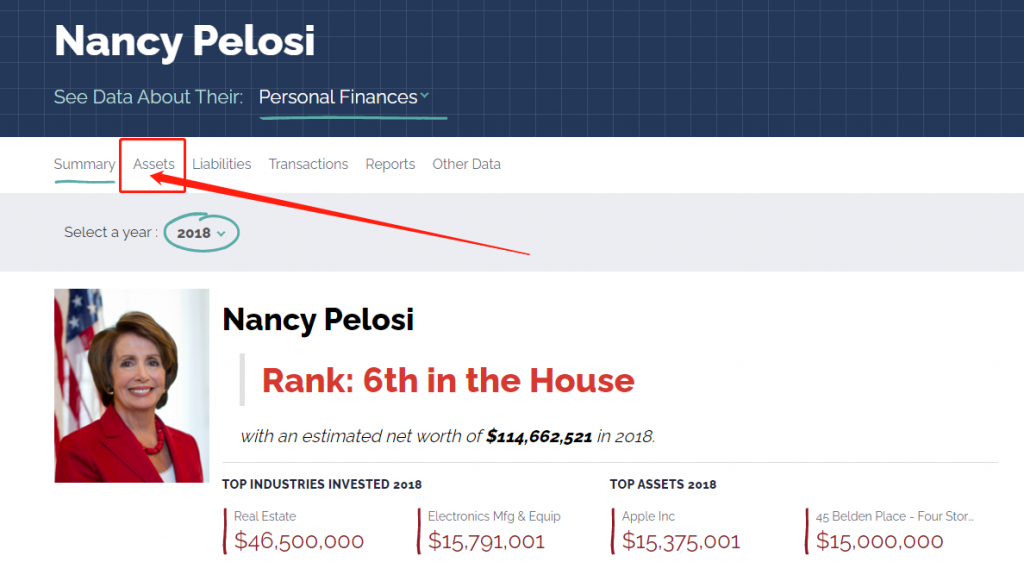Viewport: 1024px width, 587px height.
Task: Switch to the Summary tab
Action: point(84,164)
